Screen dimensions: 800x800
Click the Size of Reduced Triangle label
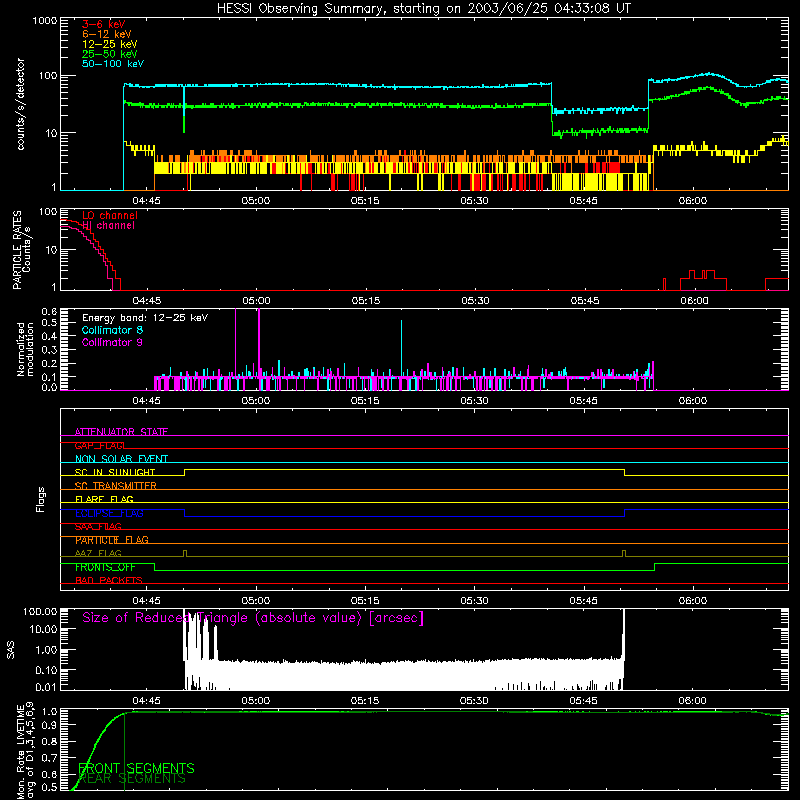[x=253, y=618]
